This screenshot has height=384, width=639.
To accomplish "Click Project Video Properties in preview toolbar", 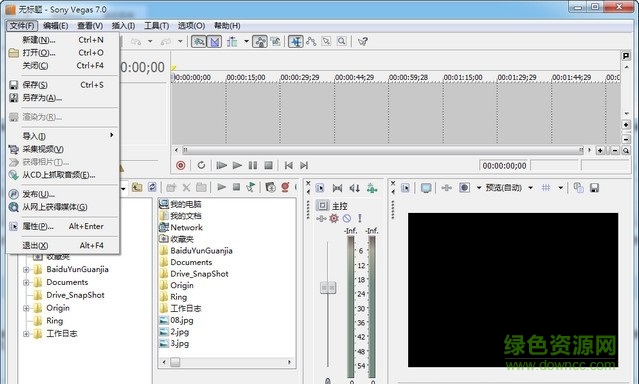I will pos(405,188).
